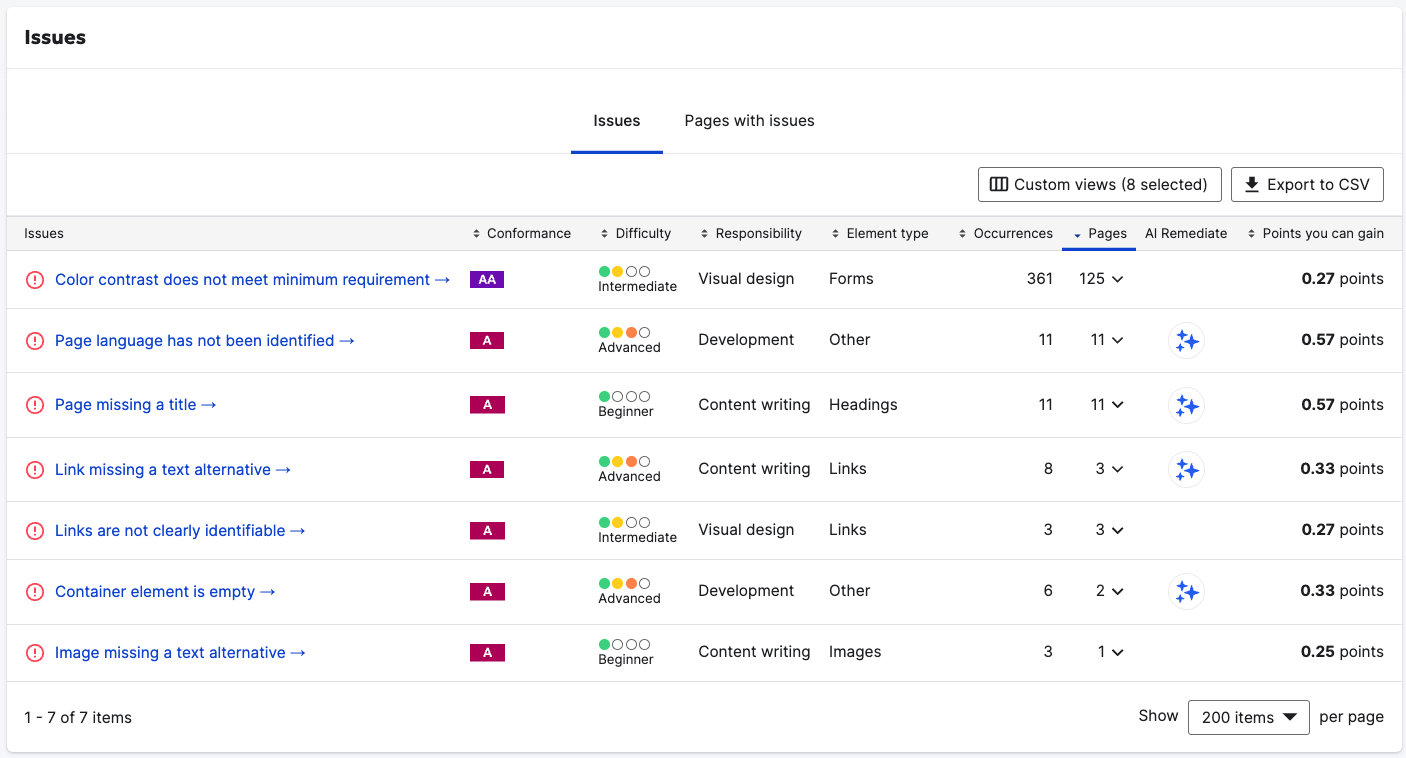Image resolution: width=1406 pixels, height=758 pixels.
Task: Open Image missing a text alternative issue
Action: 180,653
